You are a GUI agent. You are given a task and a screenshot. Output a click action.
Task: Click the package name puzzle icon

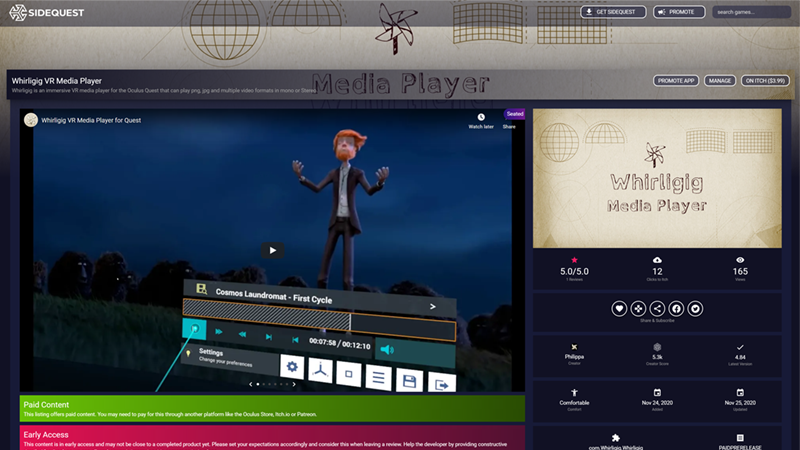(616, 438)
